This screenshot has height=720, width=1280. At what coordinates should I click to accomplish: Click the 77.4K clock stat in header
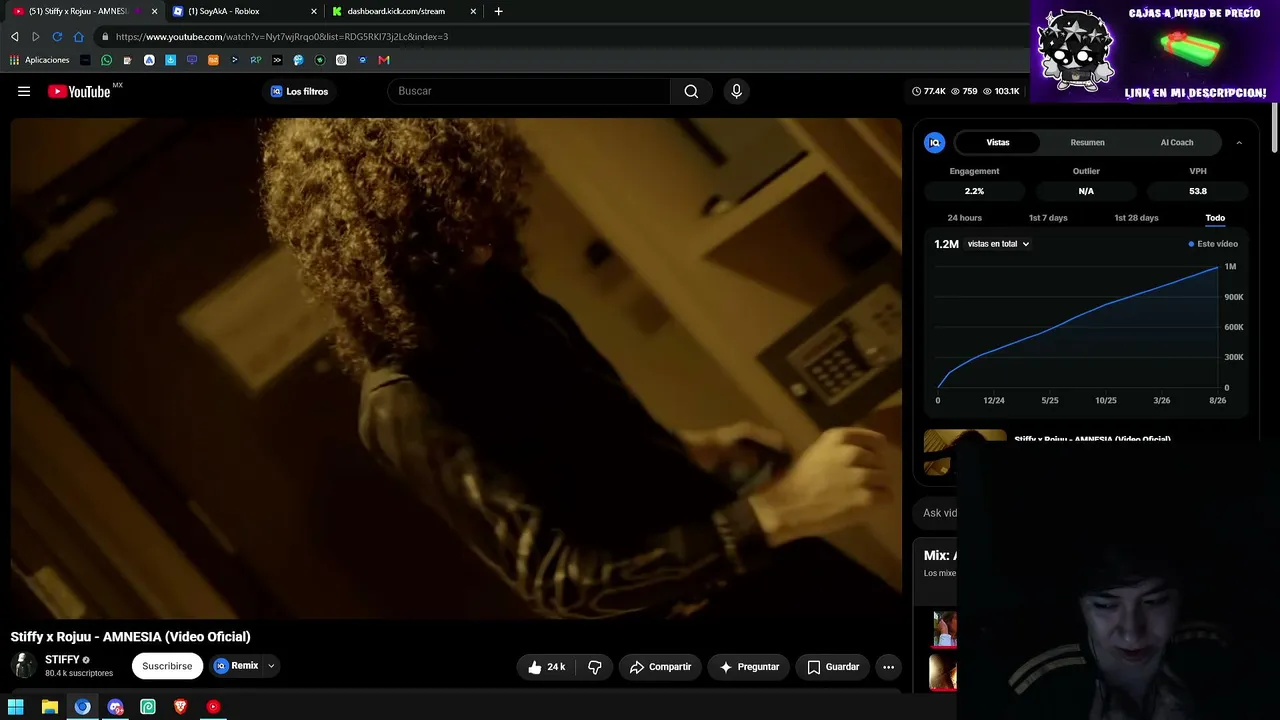tap(929, 91)
